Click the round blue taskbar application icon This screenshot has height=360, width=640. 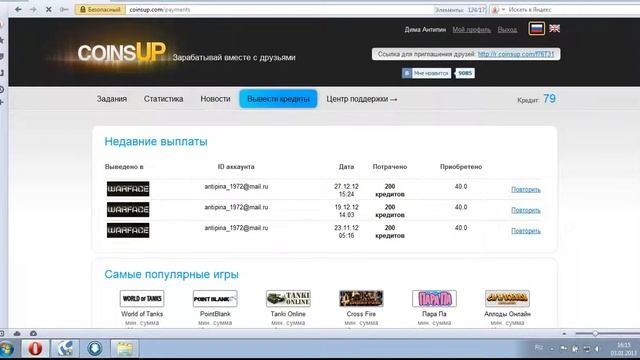pos(95,349)
